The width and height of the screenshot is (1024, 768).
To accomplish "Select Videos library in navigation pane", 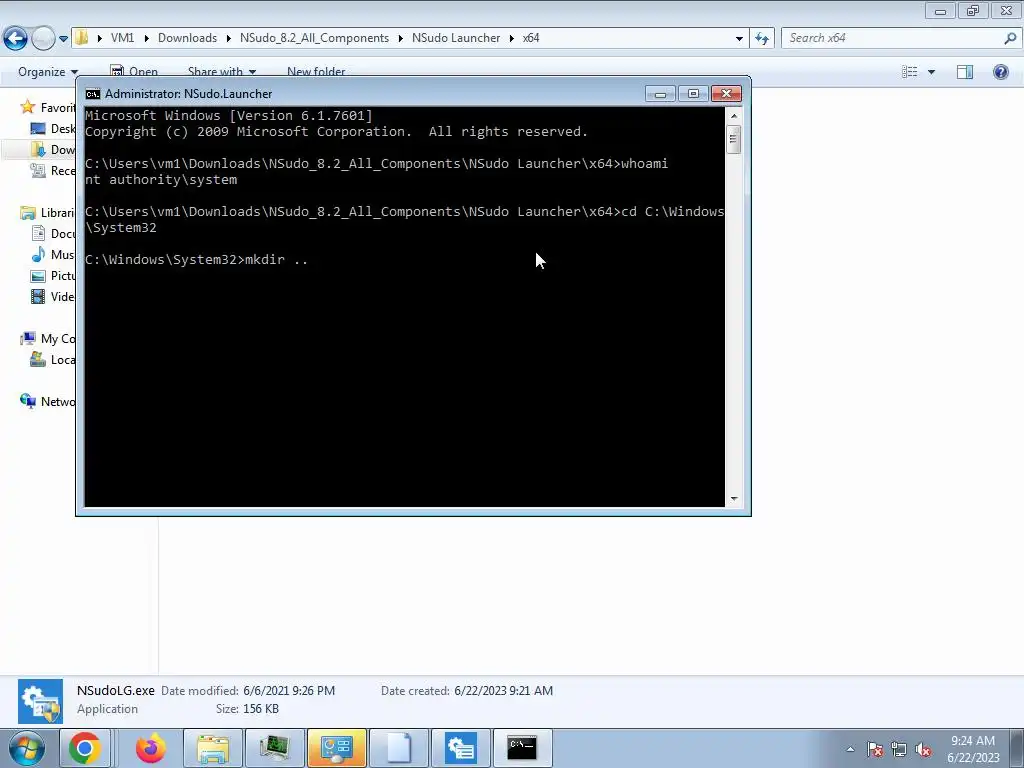I will 53,296.
